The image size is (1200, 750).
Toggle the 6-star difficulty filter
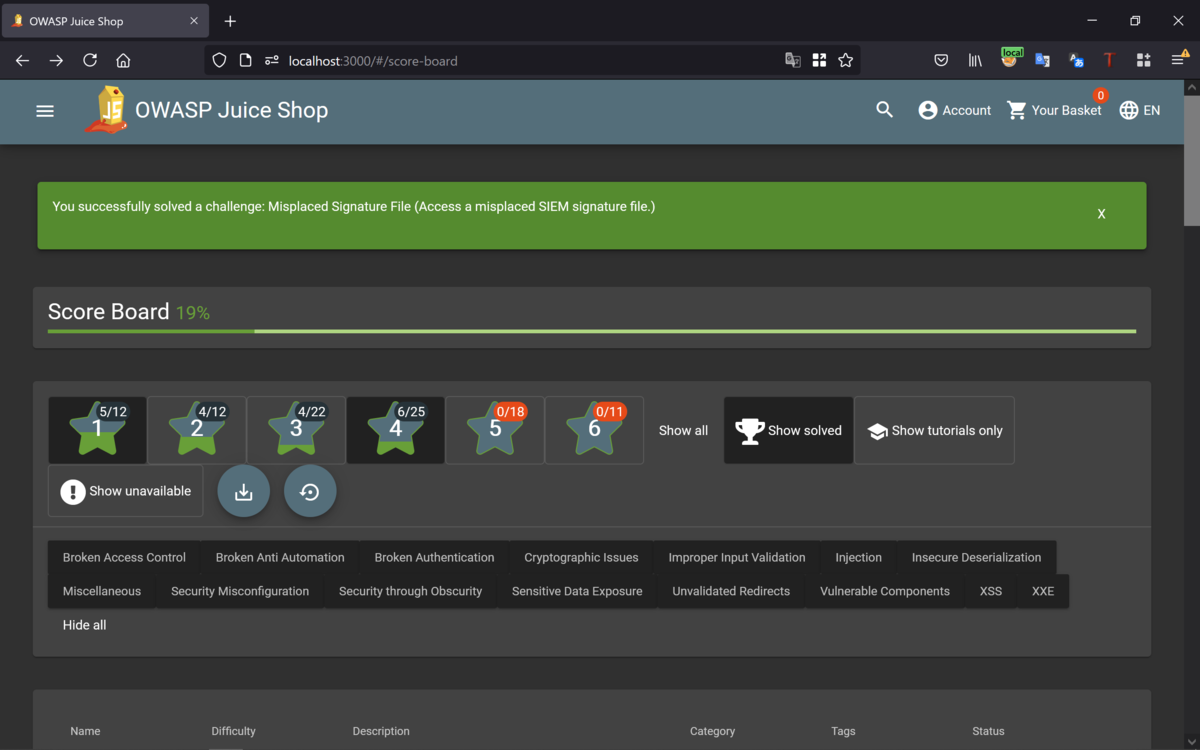coord(594,430)
